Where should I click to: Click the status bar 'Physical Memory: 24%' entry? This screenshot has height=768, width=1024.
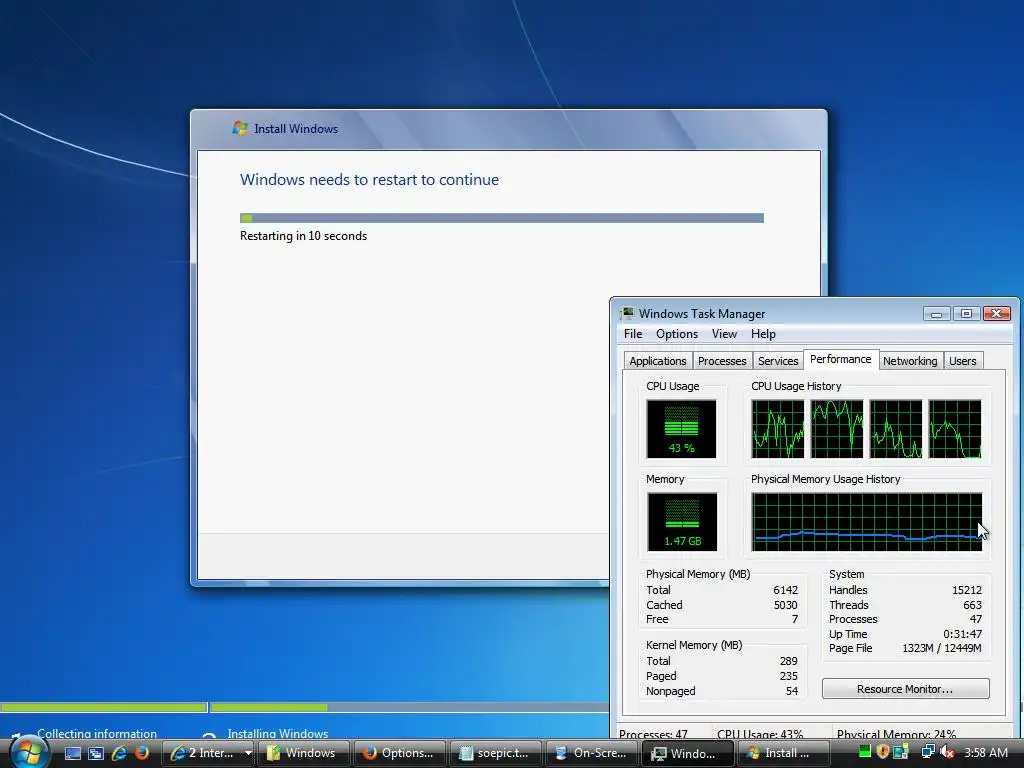[896, 734]
